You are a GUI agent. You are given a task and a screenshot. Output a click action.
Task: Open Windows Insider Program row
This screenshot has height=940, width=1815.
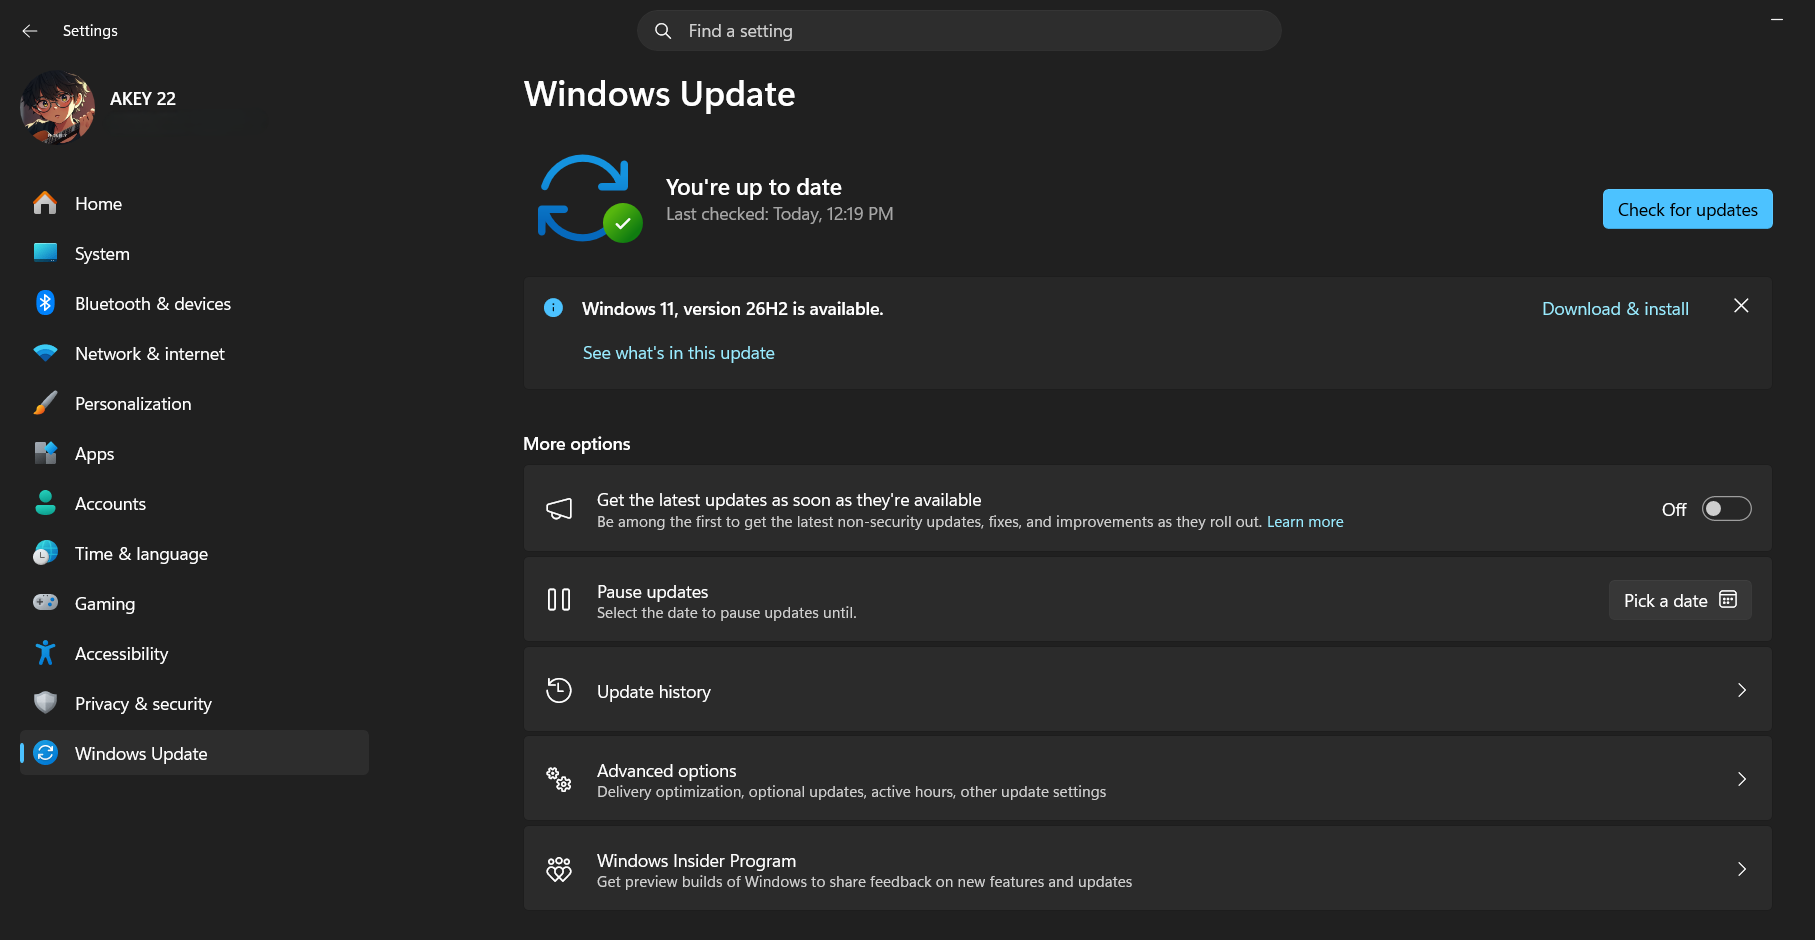(x=1147, y=869)
